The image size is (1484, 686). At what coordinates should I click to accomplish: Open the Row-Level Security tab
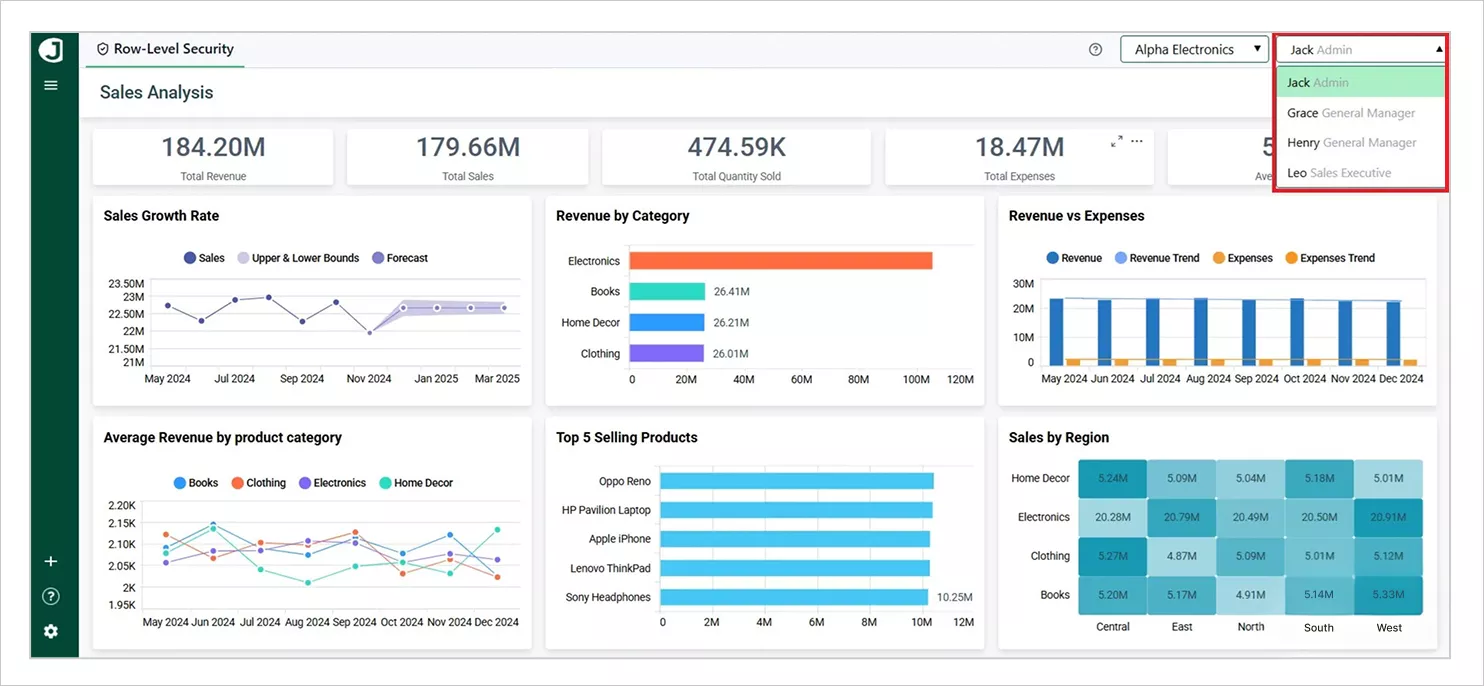click(x=165, y=49)
